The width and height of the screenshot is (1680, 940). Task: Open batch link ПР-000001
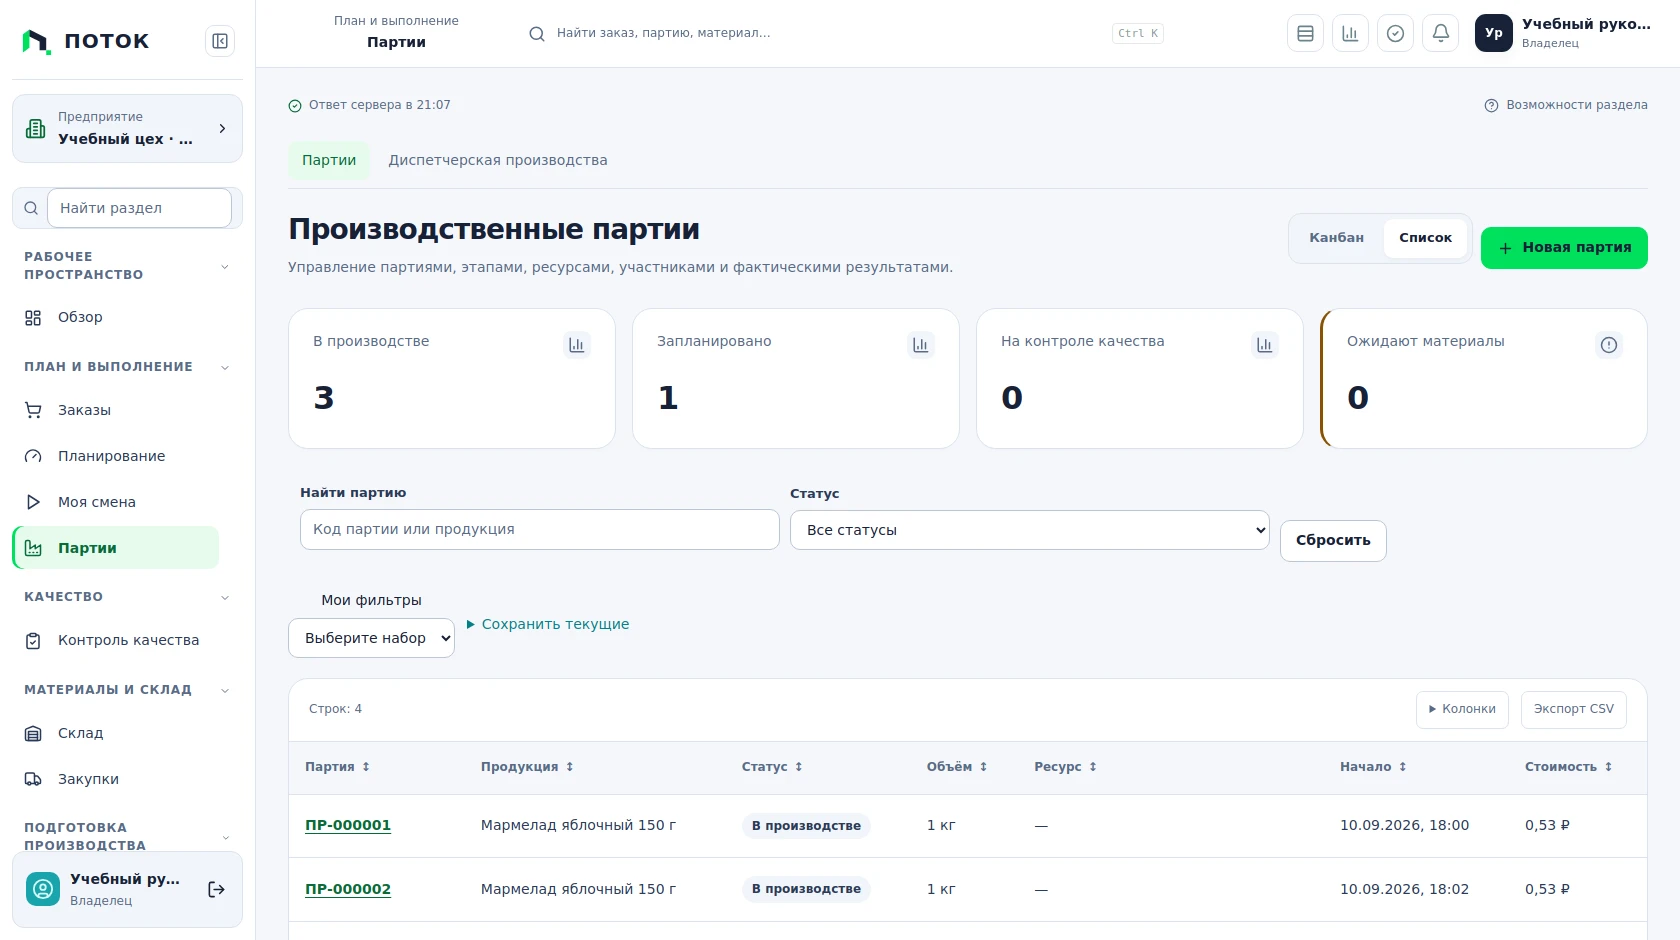pyautogui.click(x=348, y=826)
